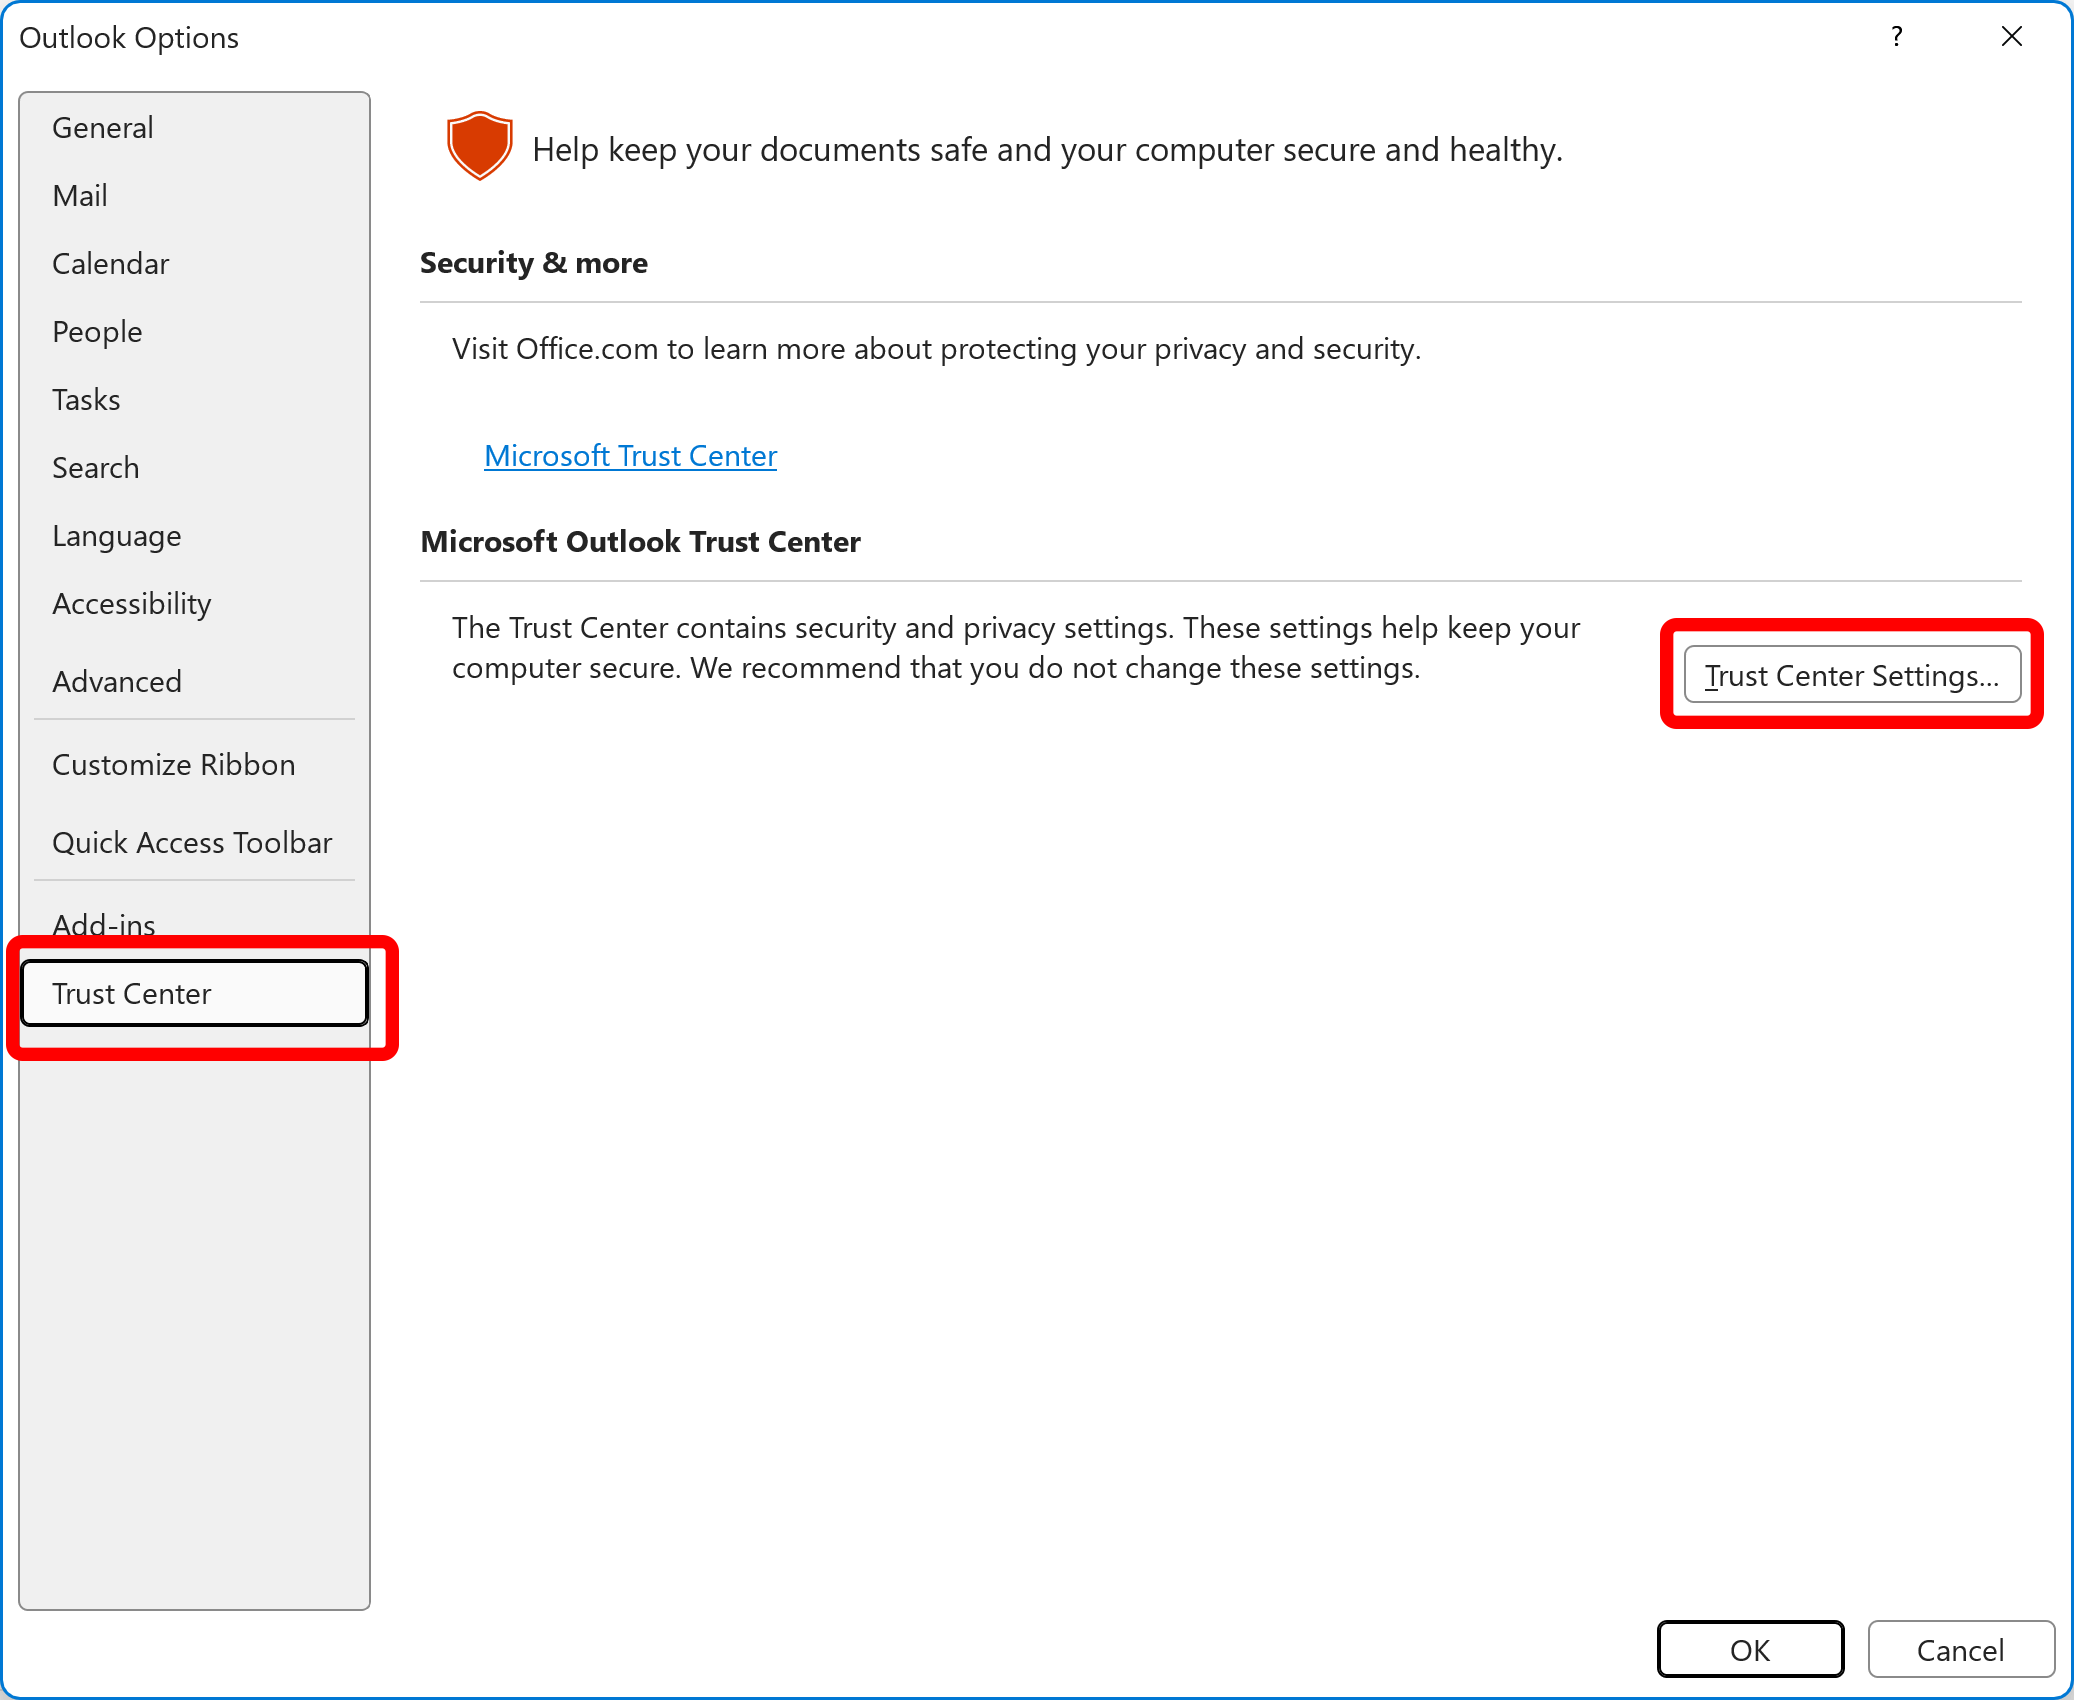The width and height of the screenshot is (2074, 1700).
Task: Open the People settings category
Action: click(194, 332)
